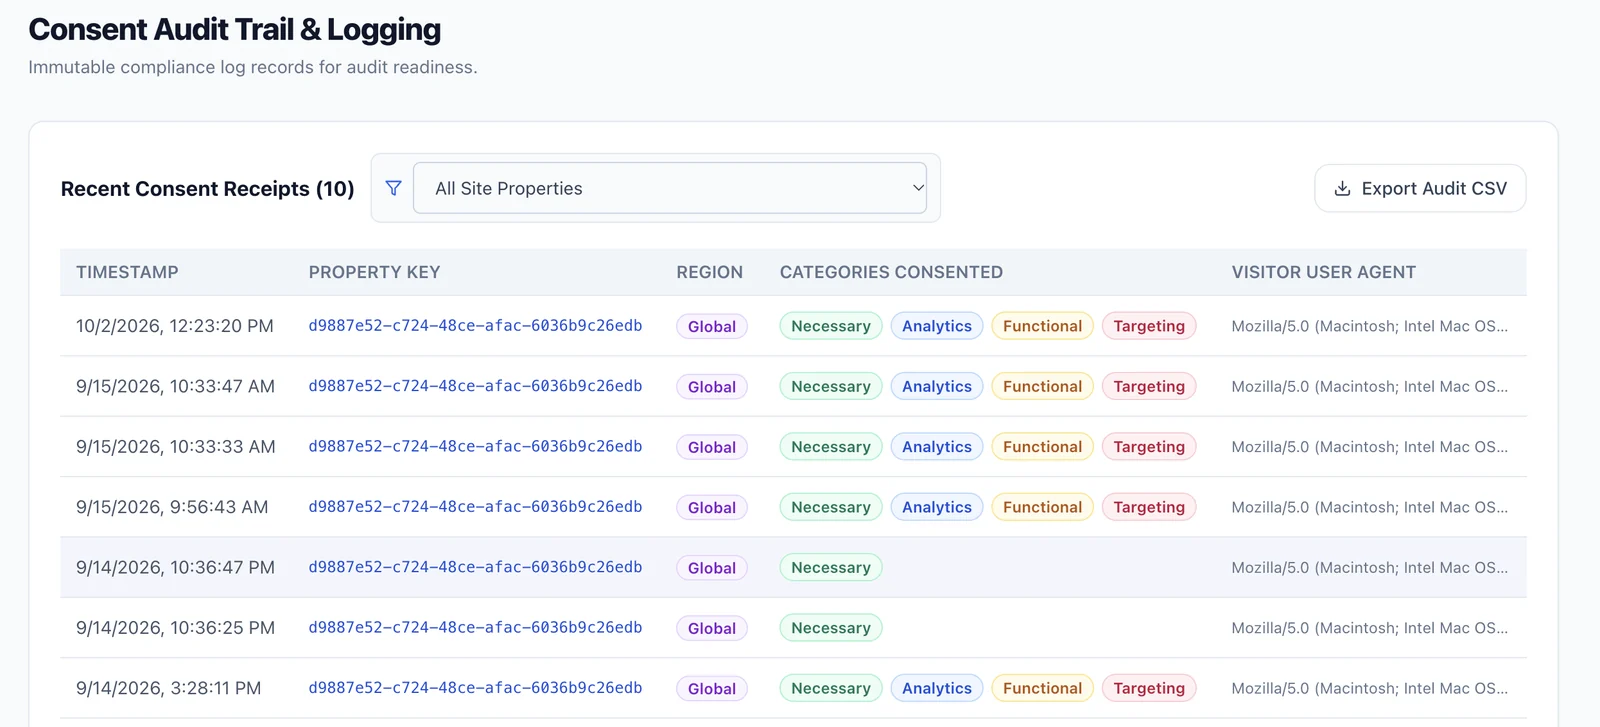Click the Functional tag in the 10:33:33 AM row
The width and height of the screenshot is (1600, 727).
click(1042, 447)
